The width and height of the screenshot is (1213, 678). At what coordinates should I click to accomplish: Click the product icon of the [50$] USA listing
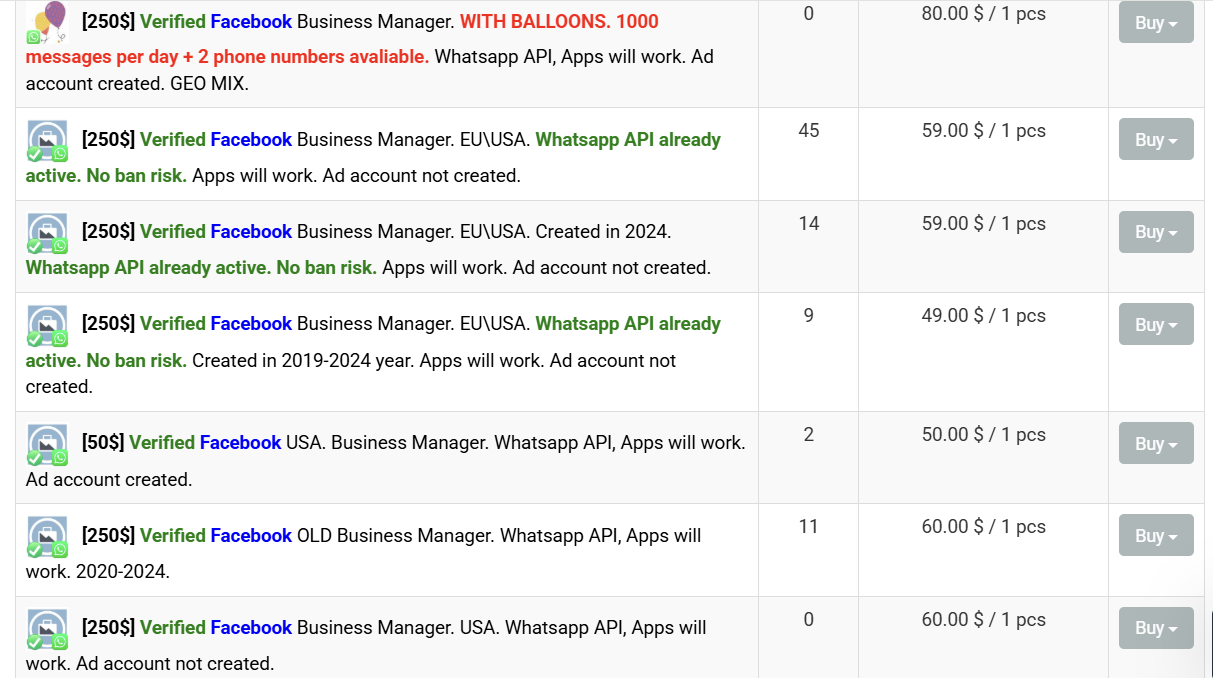pos(47,444)
